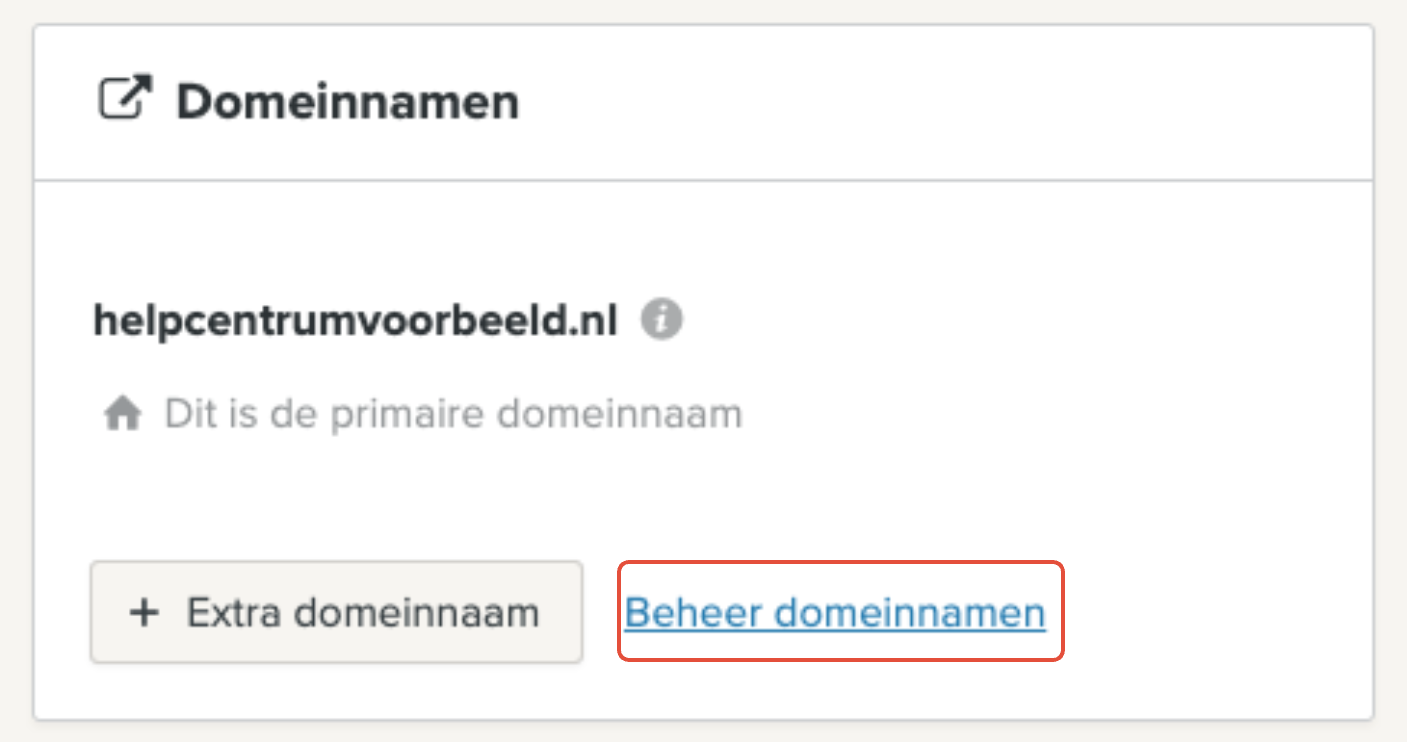Select the Domeinnamen heading text
The height and width of the screenshot is (742, 1407).
tap(348, 102)
